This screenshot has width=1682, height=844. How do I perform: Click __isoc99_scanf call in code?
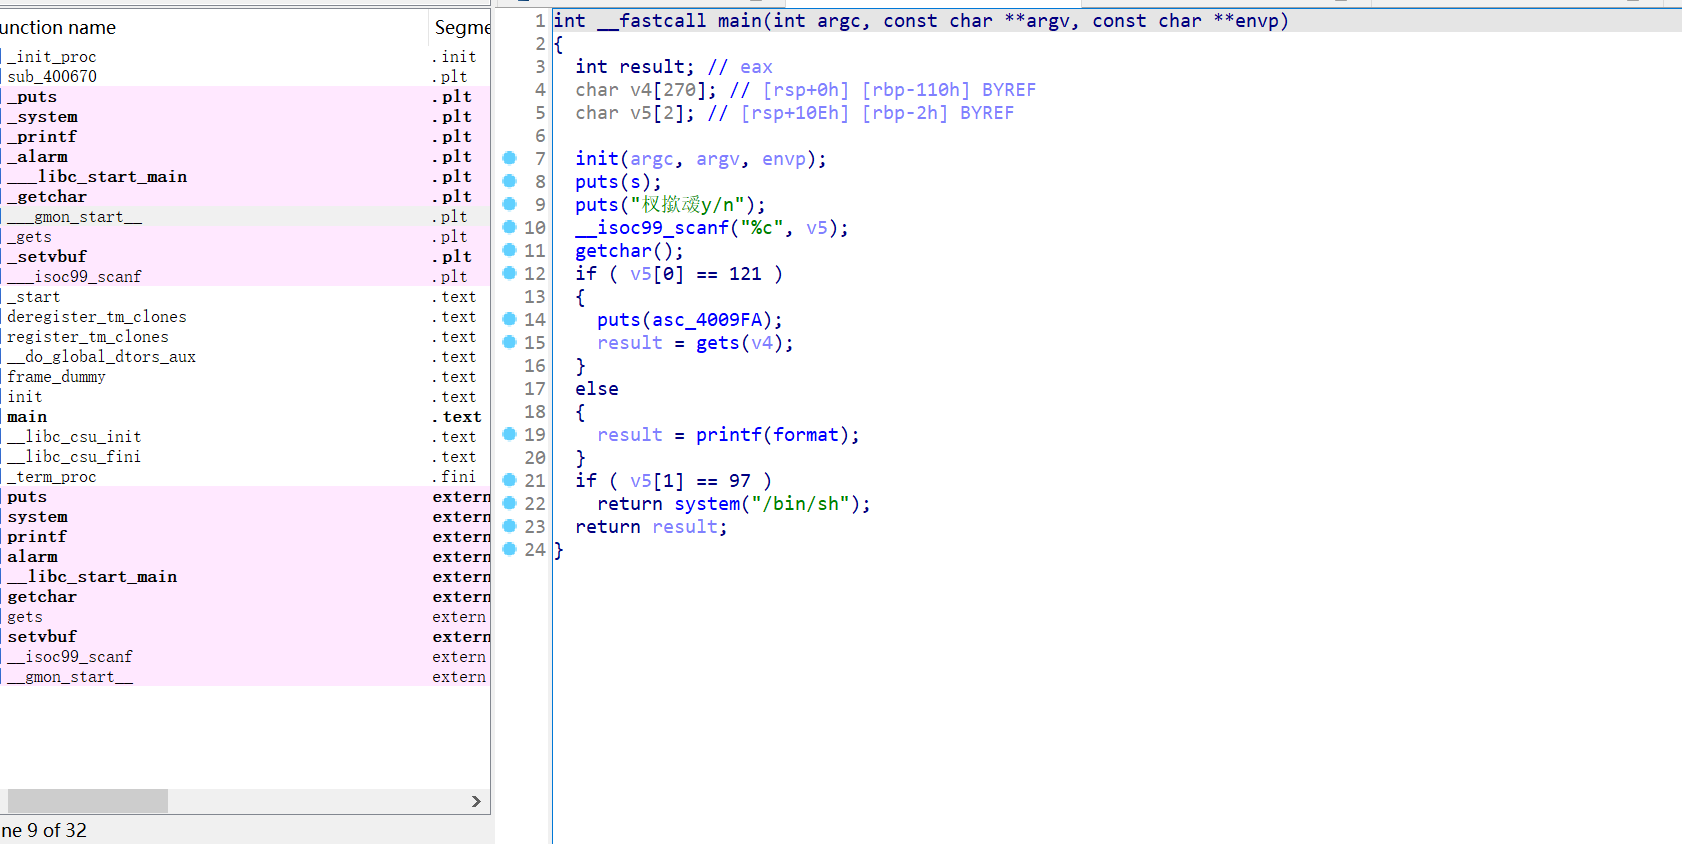[x=652, y=228]
